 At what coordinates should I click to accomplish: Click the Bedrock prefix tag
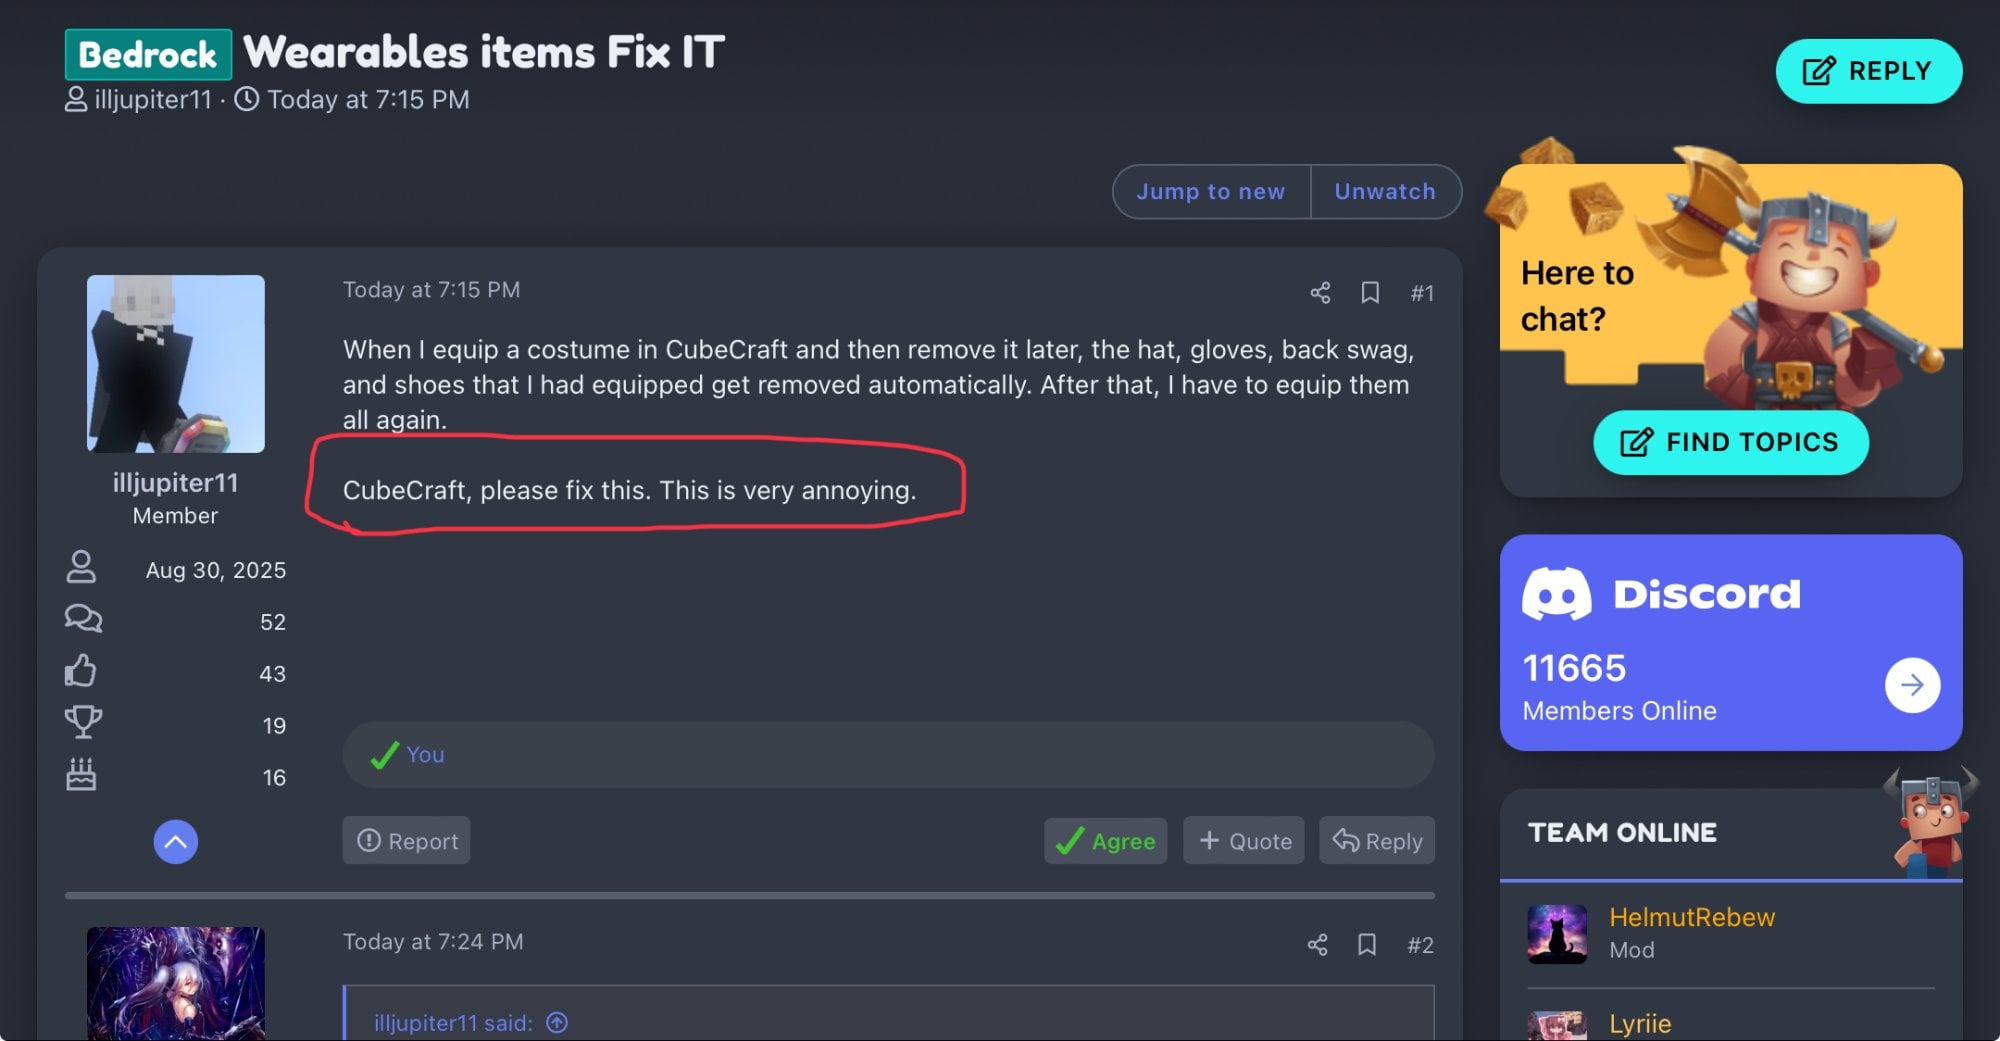click(148, 54)
